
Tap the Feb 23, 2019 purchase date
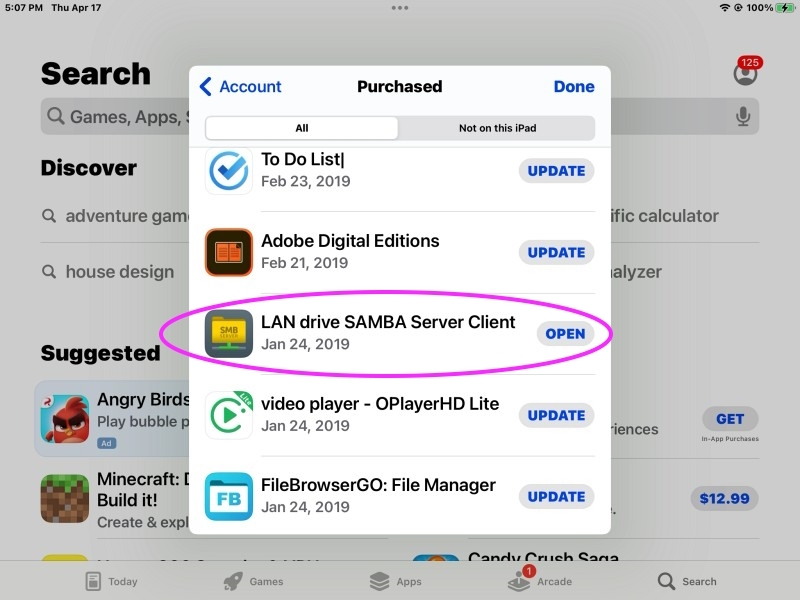click(x=306, y=181)
